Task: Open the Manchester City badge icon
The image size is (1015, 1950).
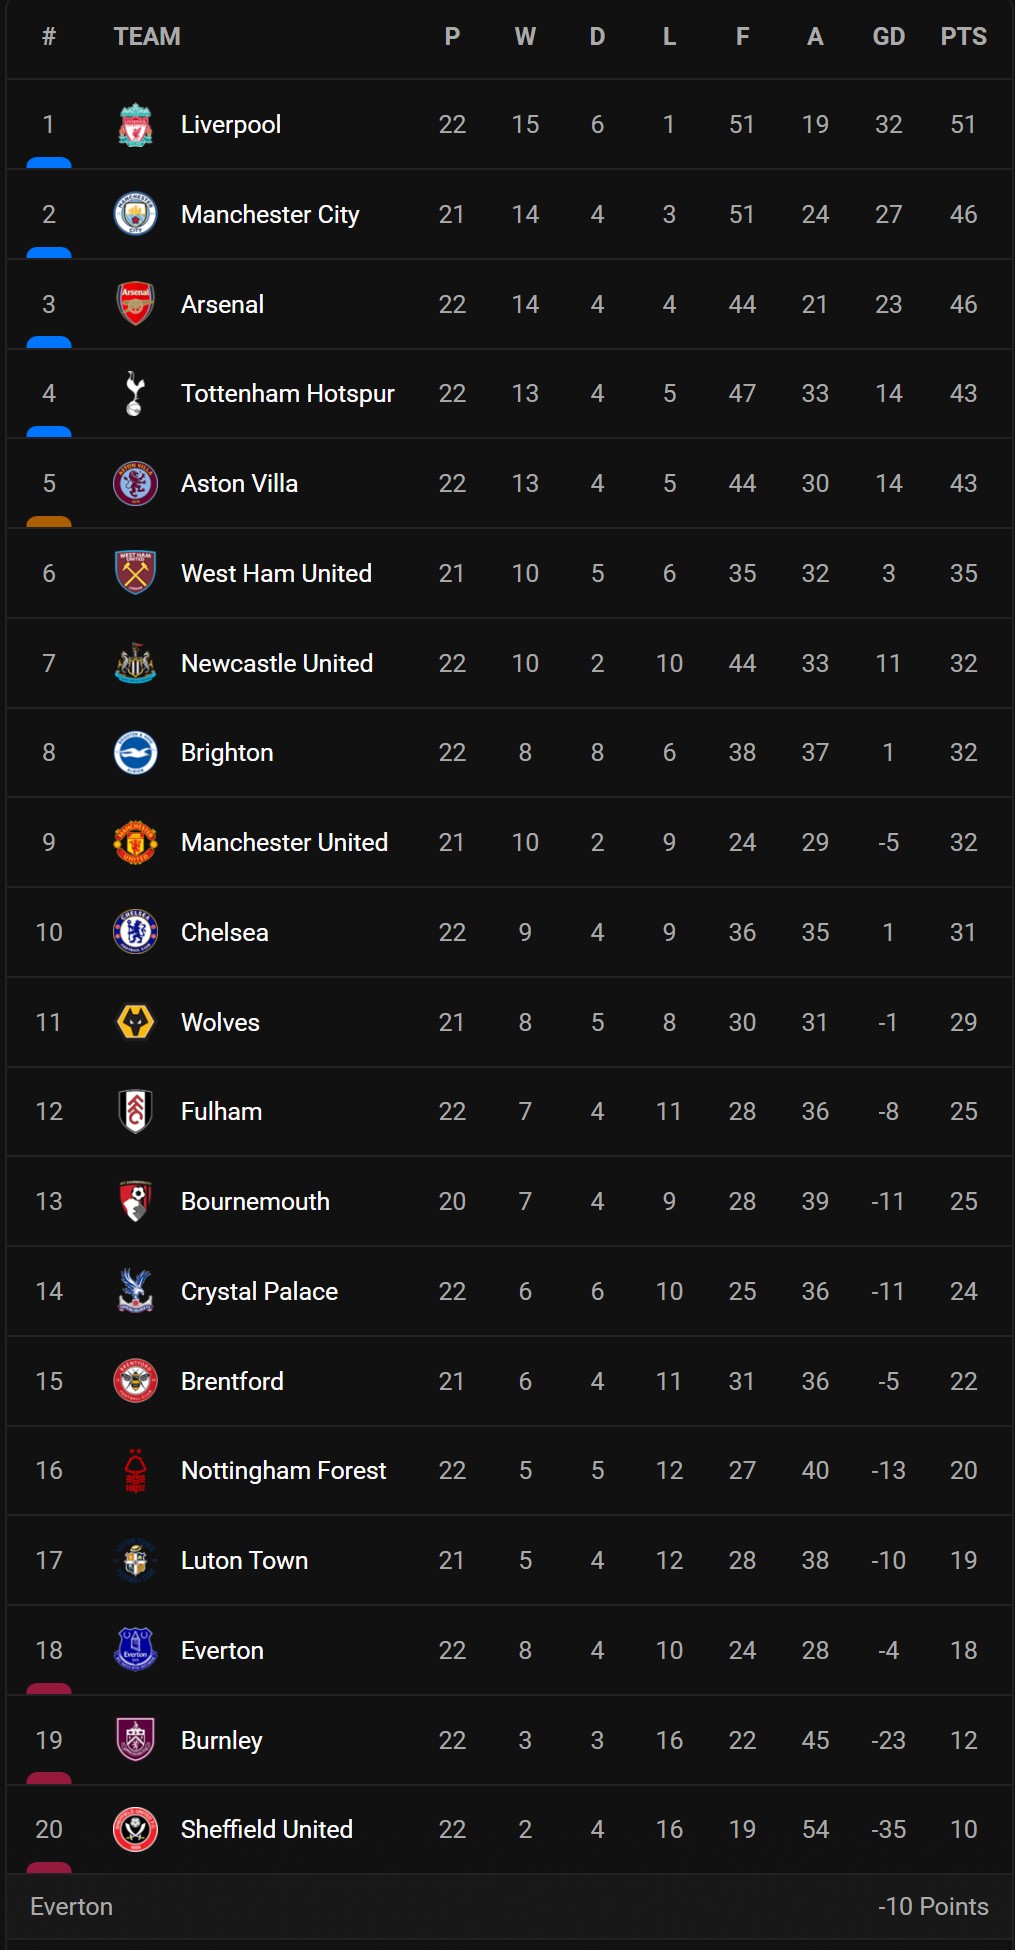Action: point(135,214)
